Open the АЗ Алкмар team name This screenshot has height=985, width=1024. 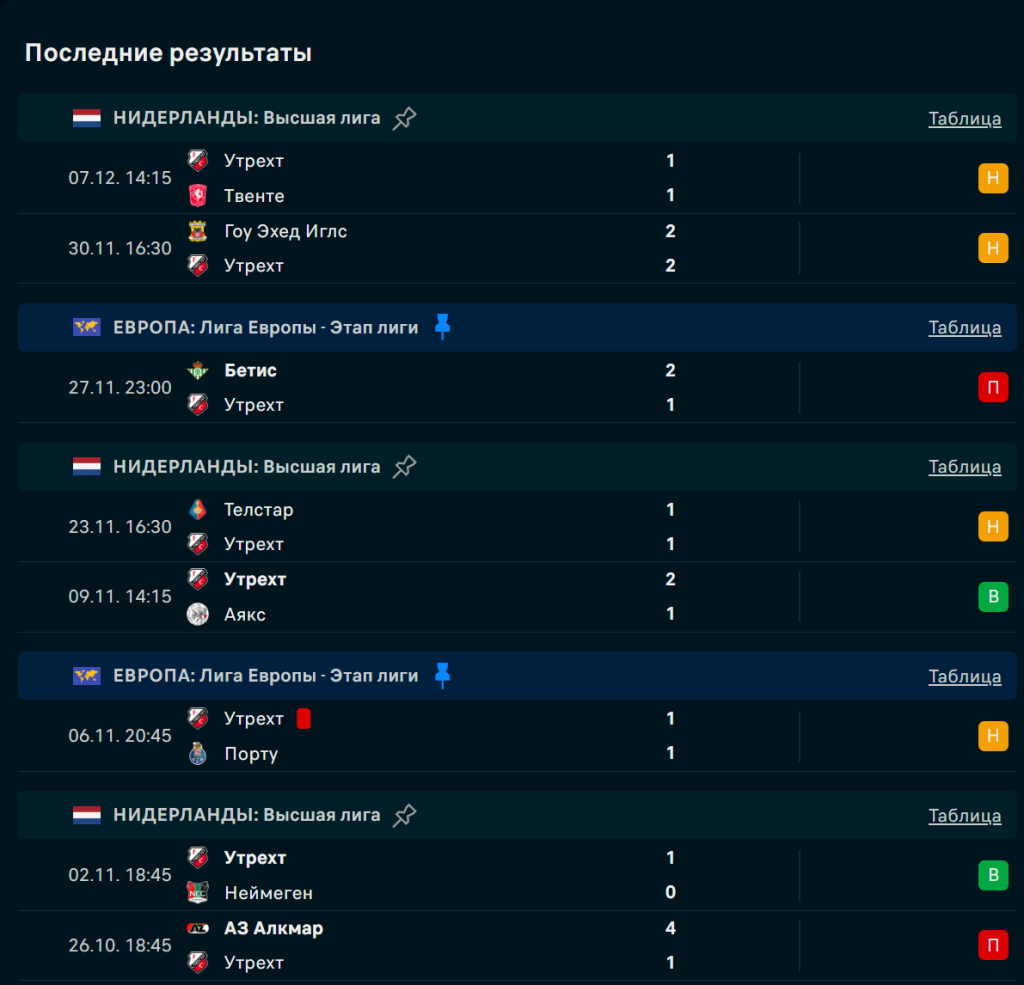(273, 928)
